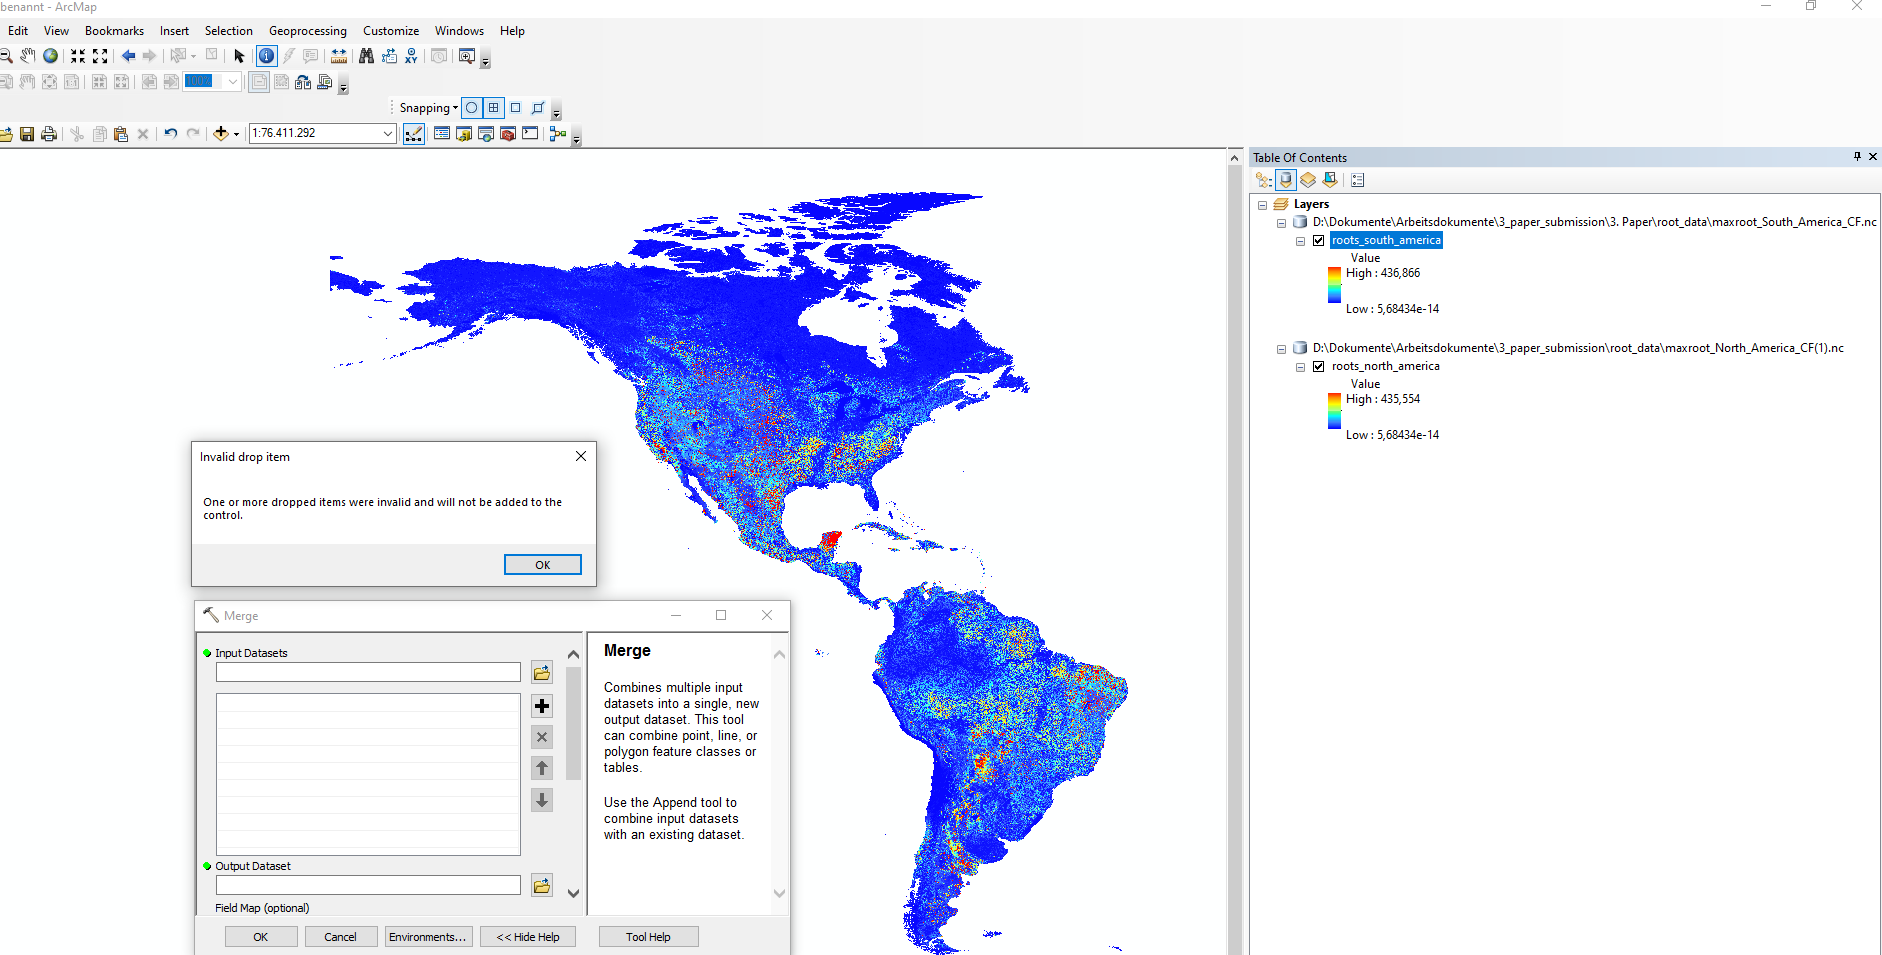The width and height of the screenshot is (1882, 955).
Task: Collapse the maxroot_North_America_CF(1).nc source node
Action: 1281,349
